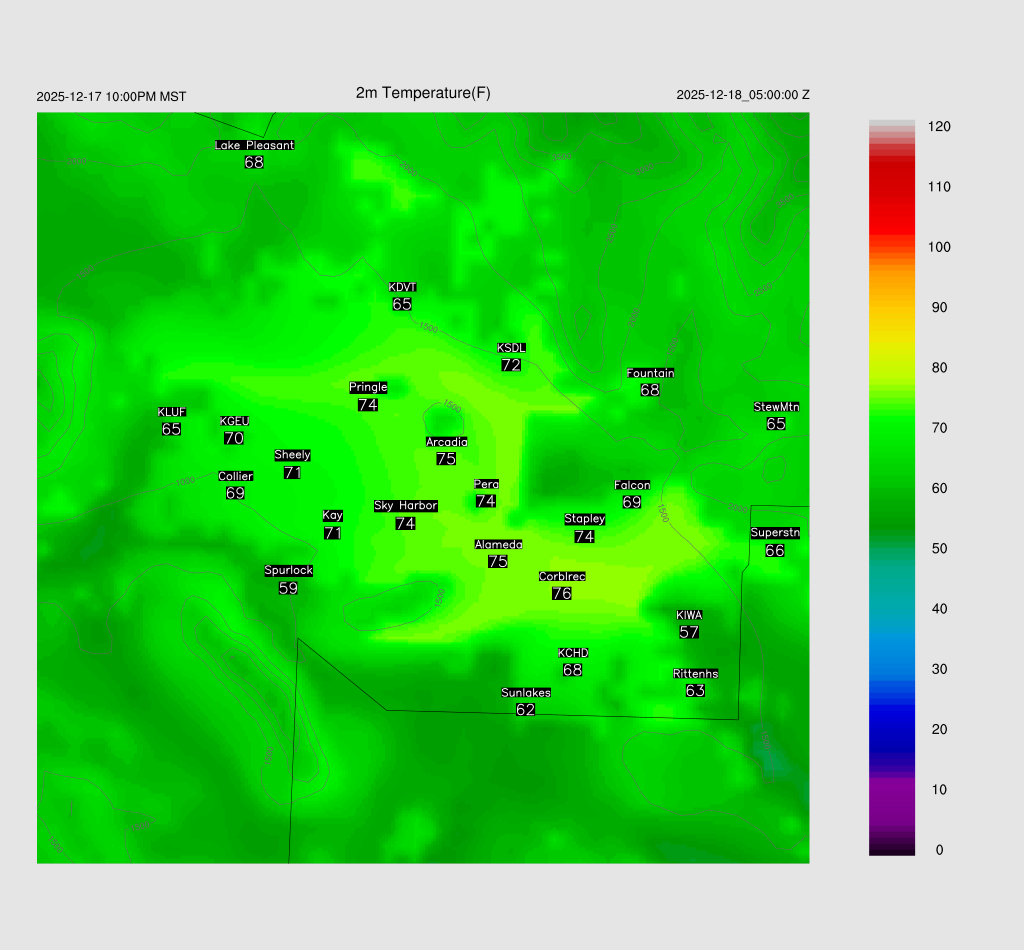Select the KIWA station reading of 57

click(x=689, y=632)
